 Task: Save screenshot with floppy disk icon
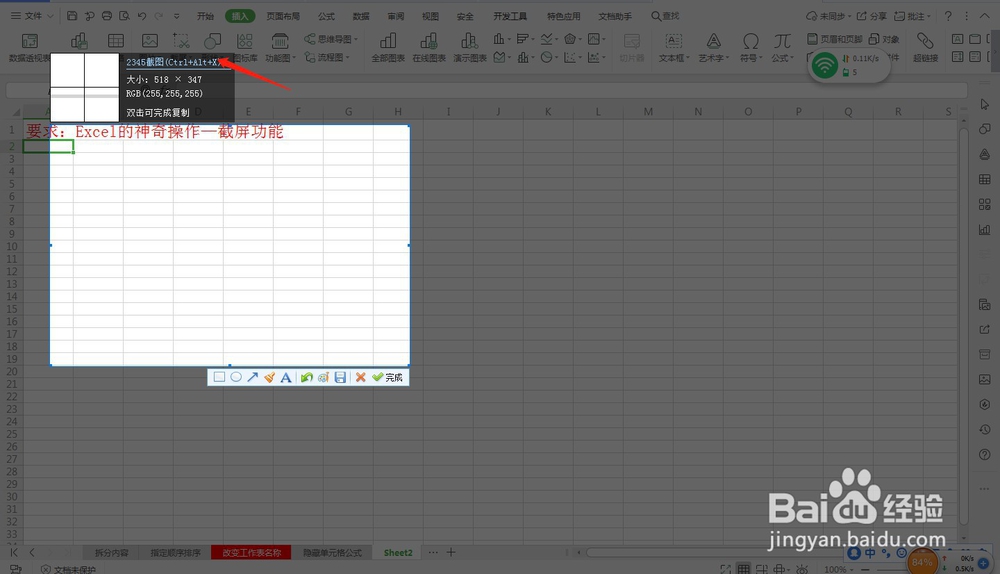(x=340, y=377)
